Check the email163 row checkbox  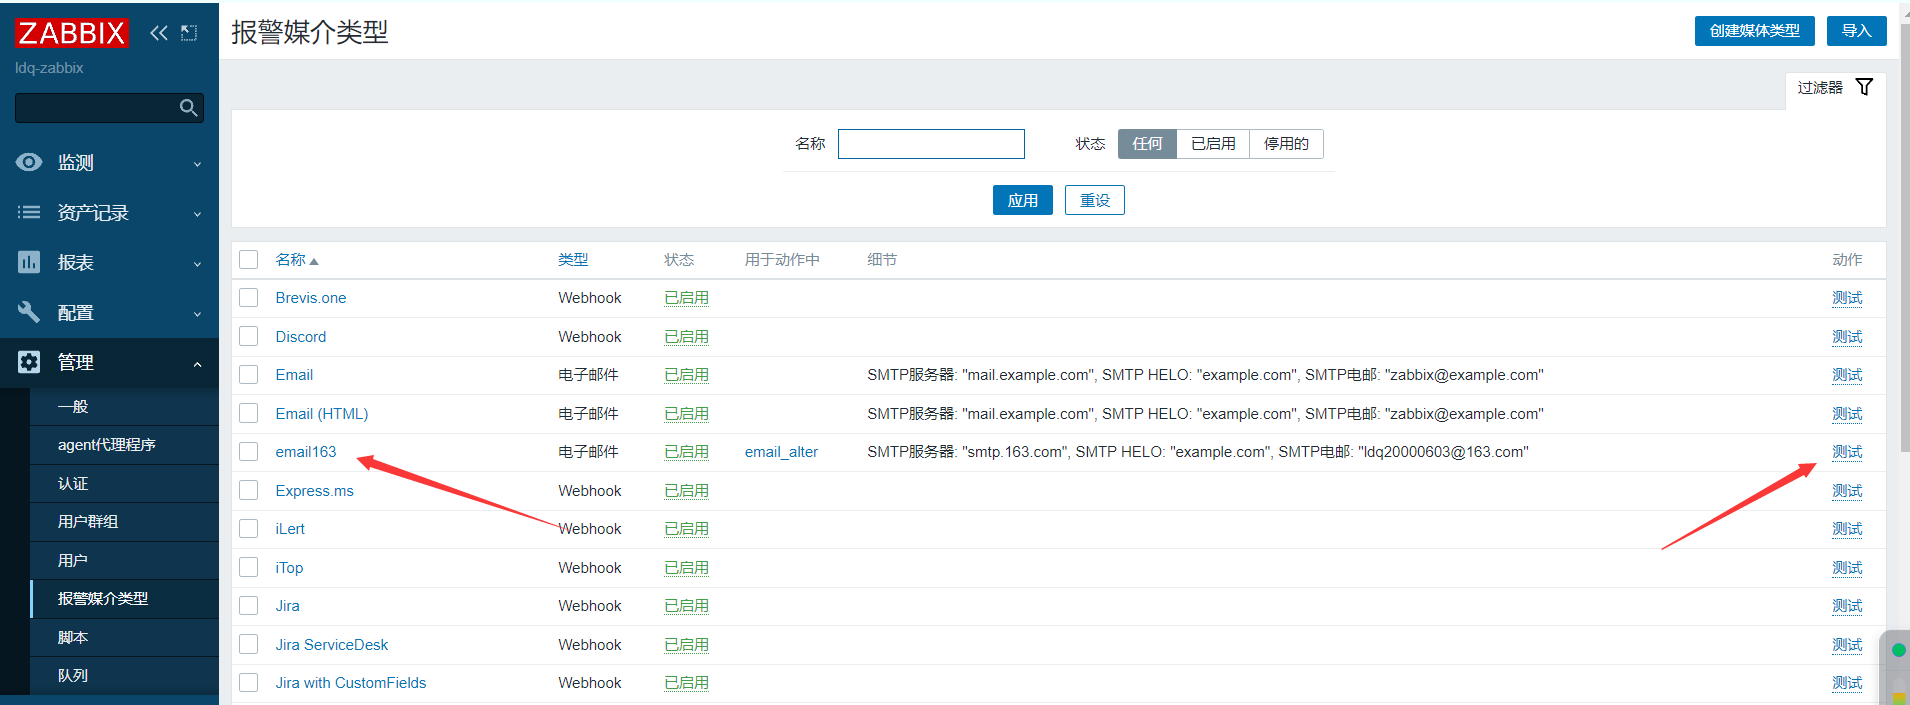pos(249,452)
